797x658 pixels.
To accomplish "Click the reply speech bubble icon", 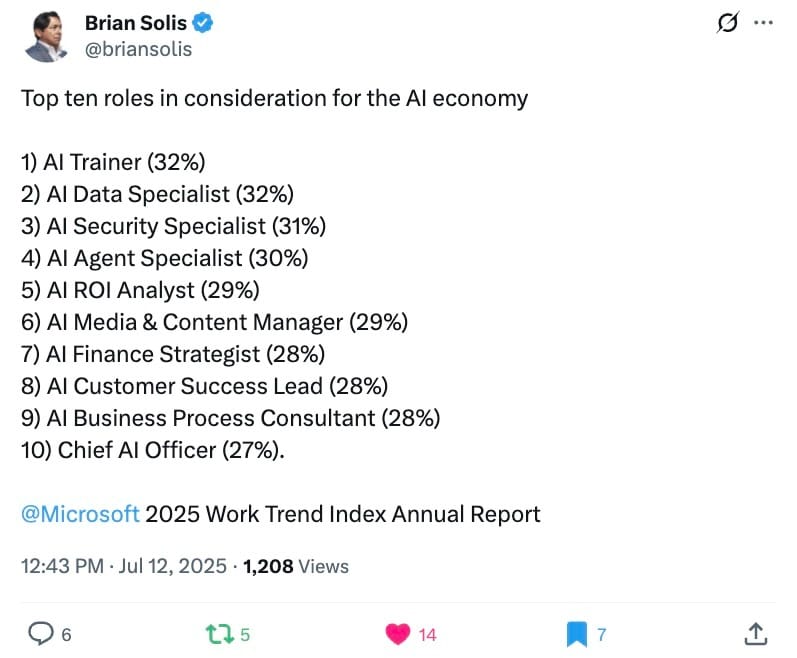I will [40, 634].
